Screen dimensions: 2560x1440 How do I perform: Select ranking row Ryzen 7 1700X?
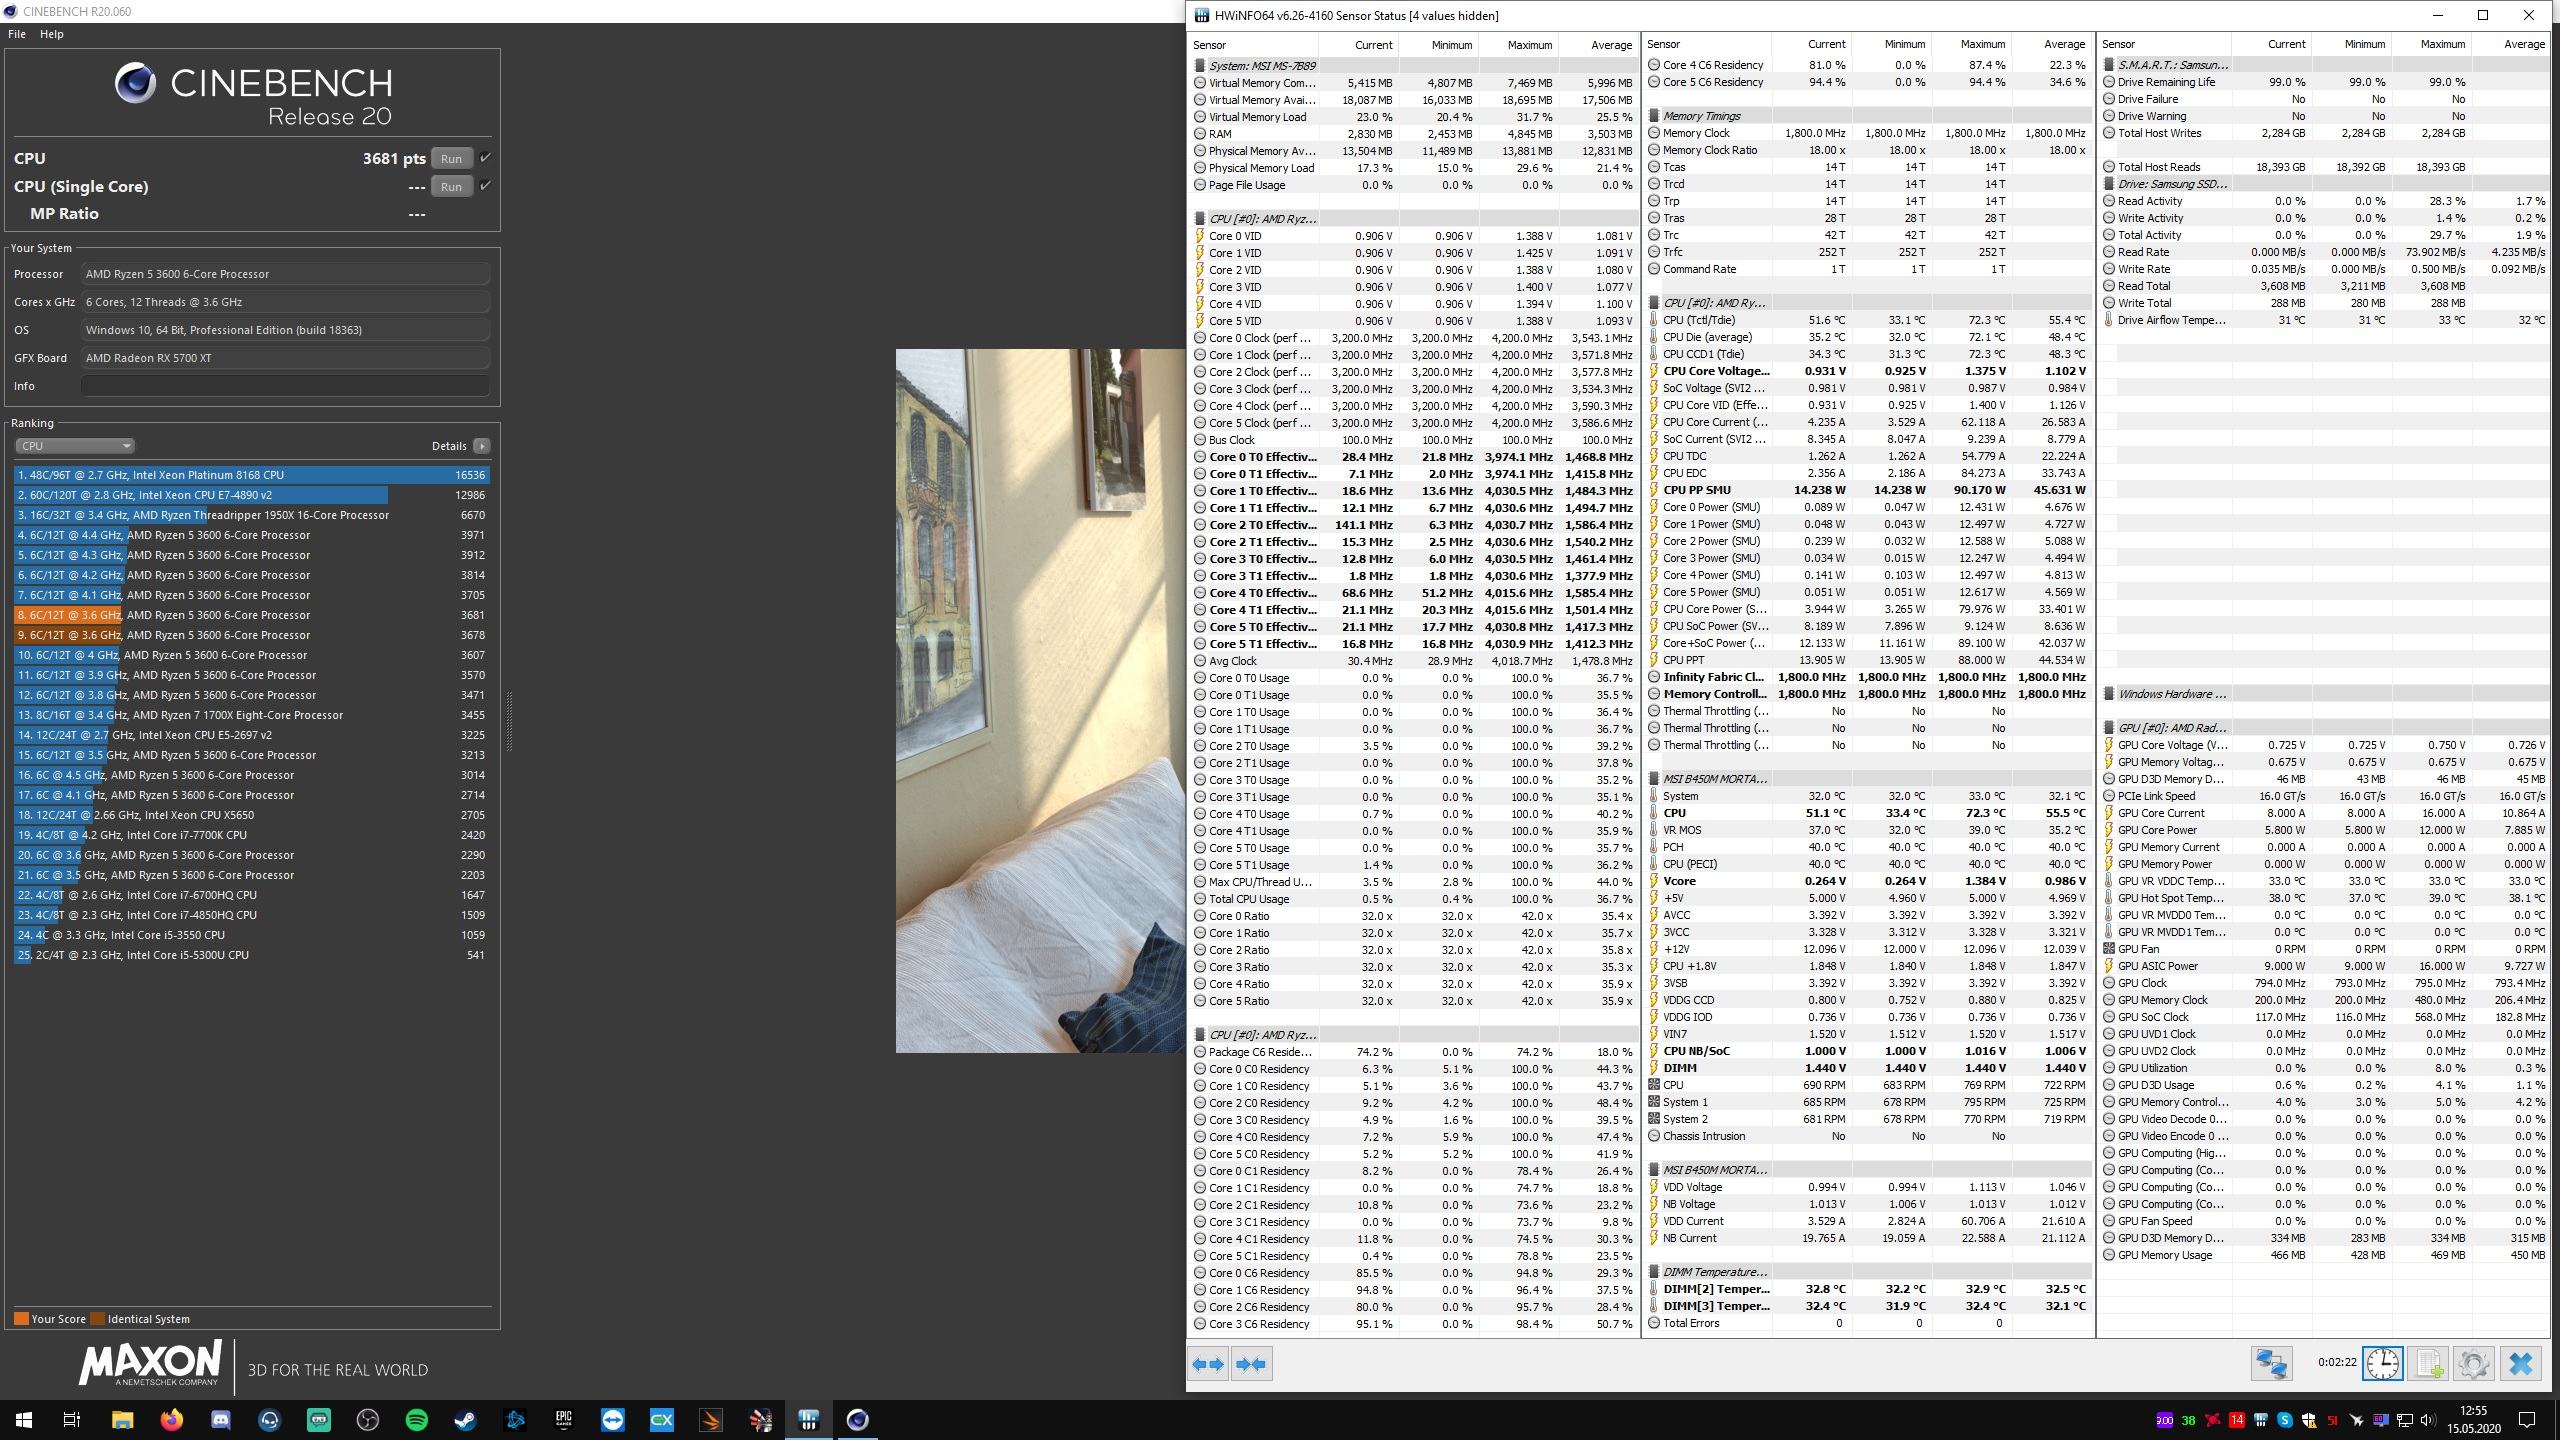click(x=252, y=715)
